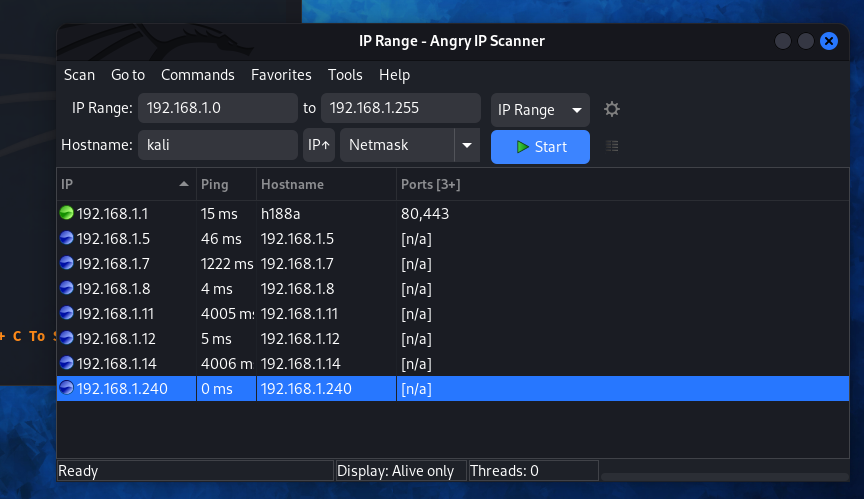
Task: Click the start IP field 192.168.1.0
Action: [218, 108]
